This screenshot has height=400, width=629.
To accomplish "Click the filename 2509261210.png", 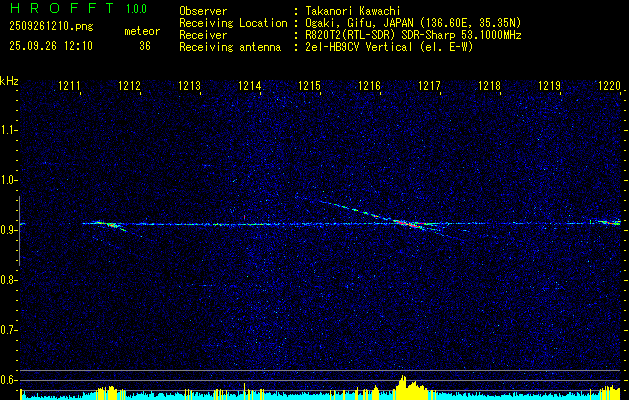I will 51,27.
